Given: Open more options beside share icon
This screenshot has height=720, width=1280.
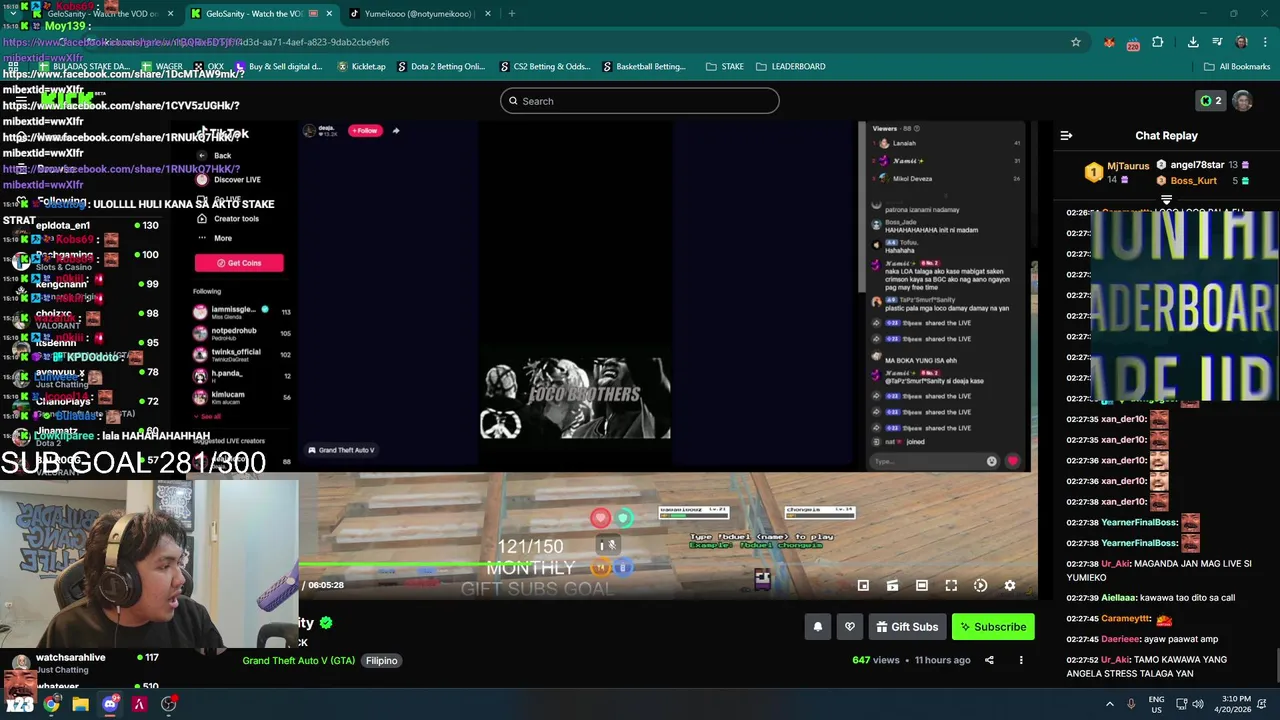Looking at the screenshot, I should pyautogui.click(x=1021, y=660).
